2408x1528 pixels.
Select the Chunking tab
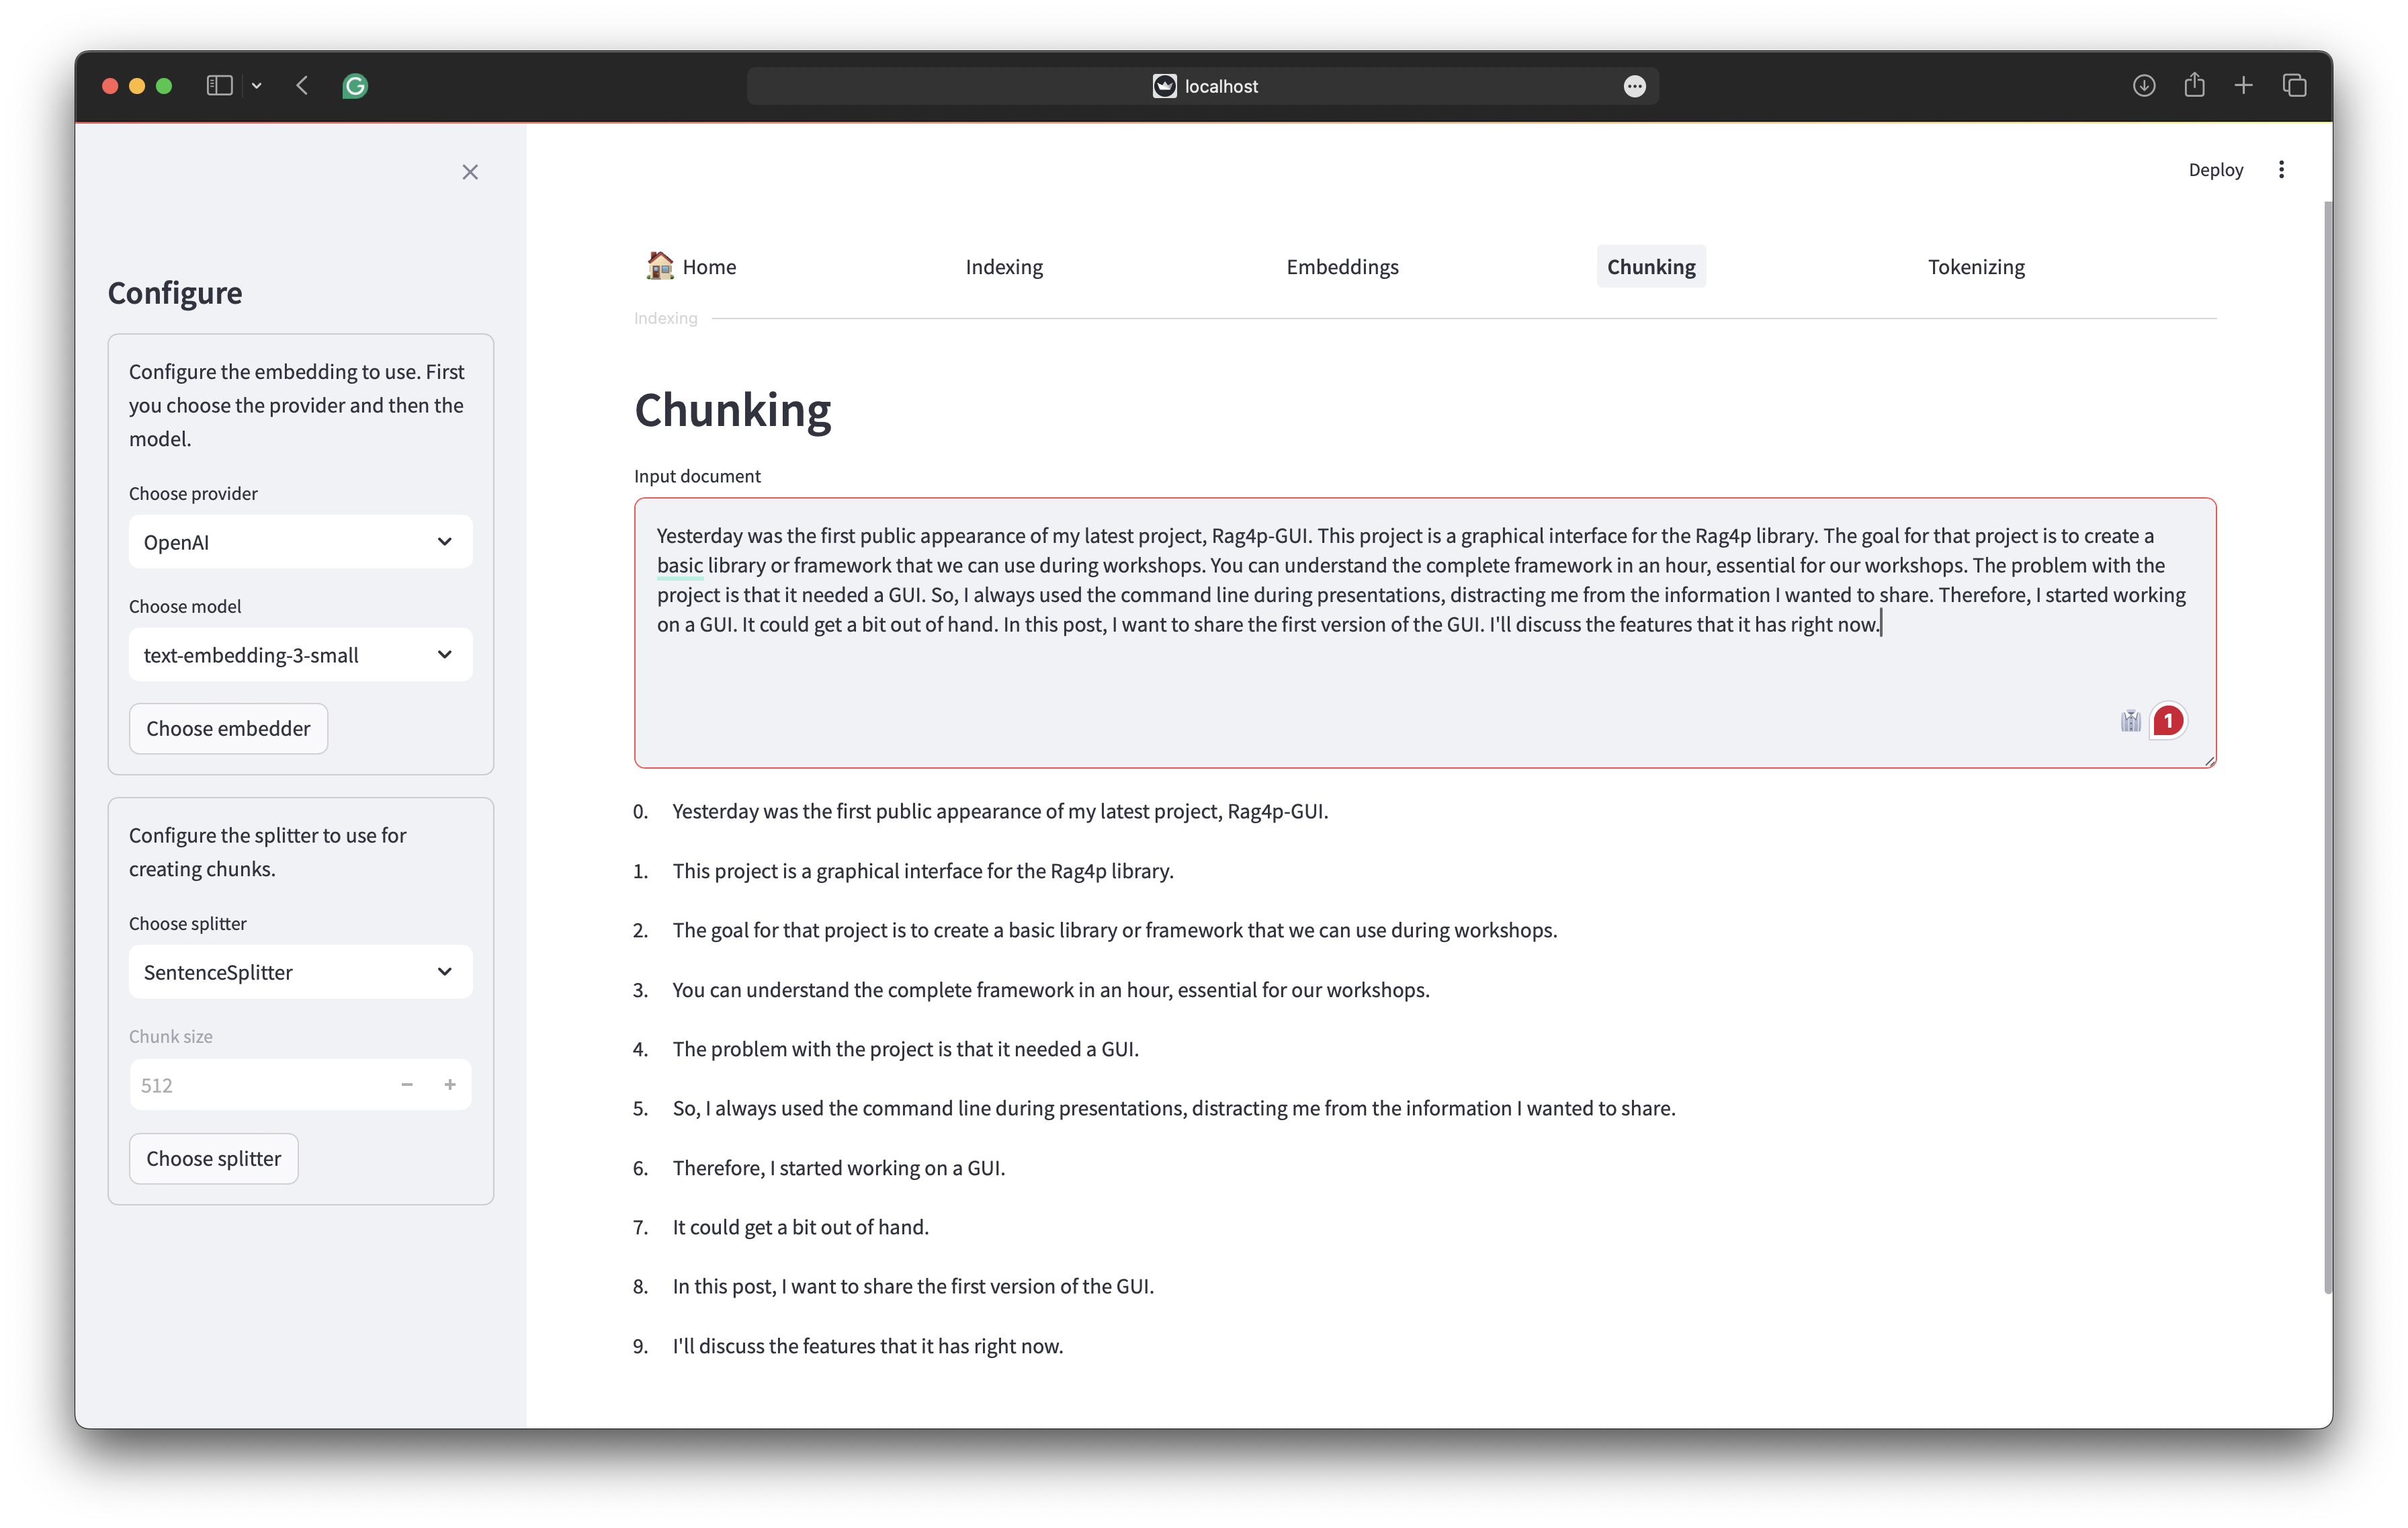click(1651, 266)
